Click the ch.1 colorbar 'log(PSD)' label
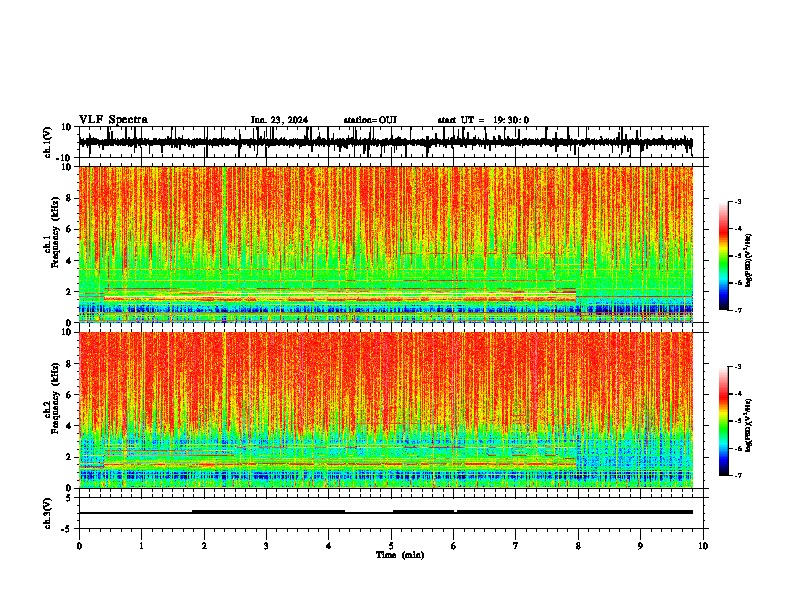792x612 pixels. pyautogui.click(x=749, y=261)
